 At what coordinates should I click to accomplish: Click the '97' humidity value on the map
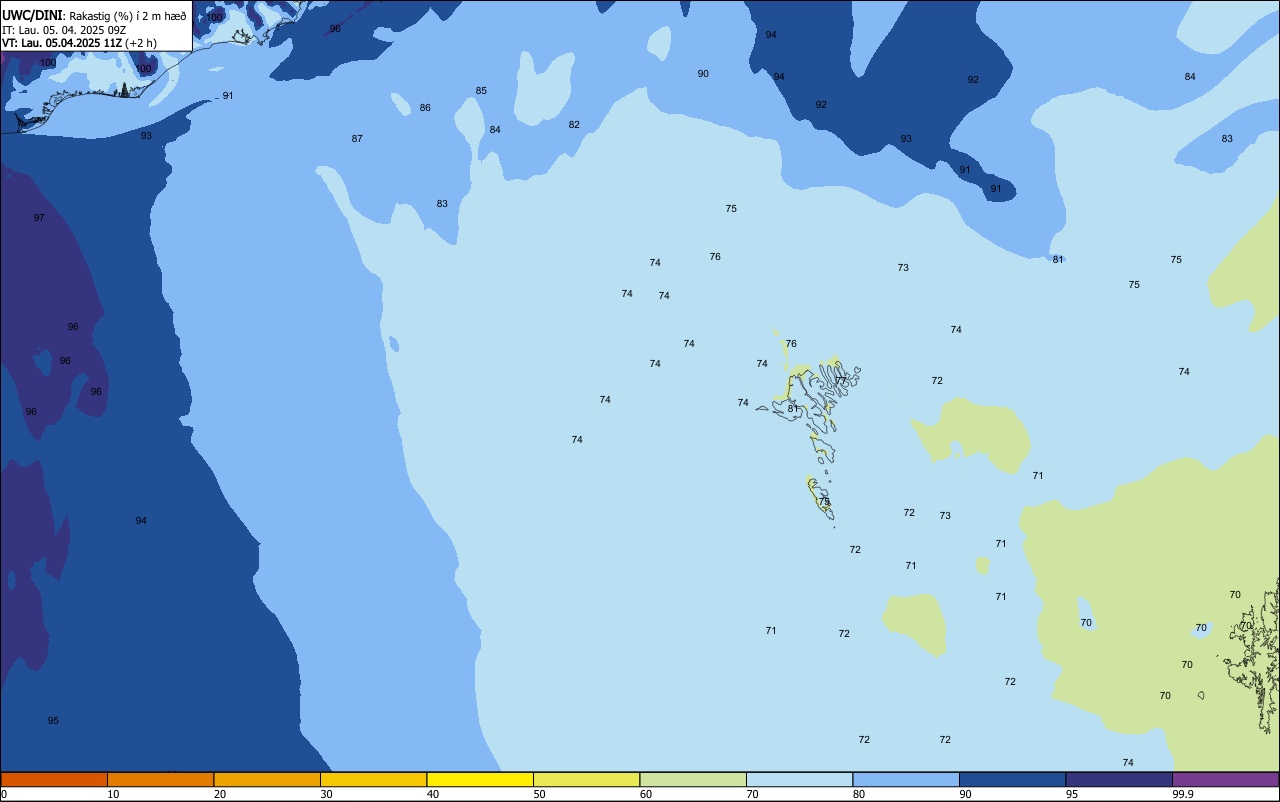pos(39,217)
